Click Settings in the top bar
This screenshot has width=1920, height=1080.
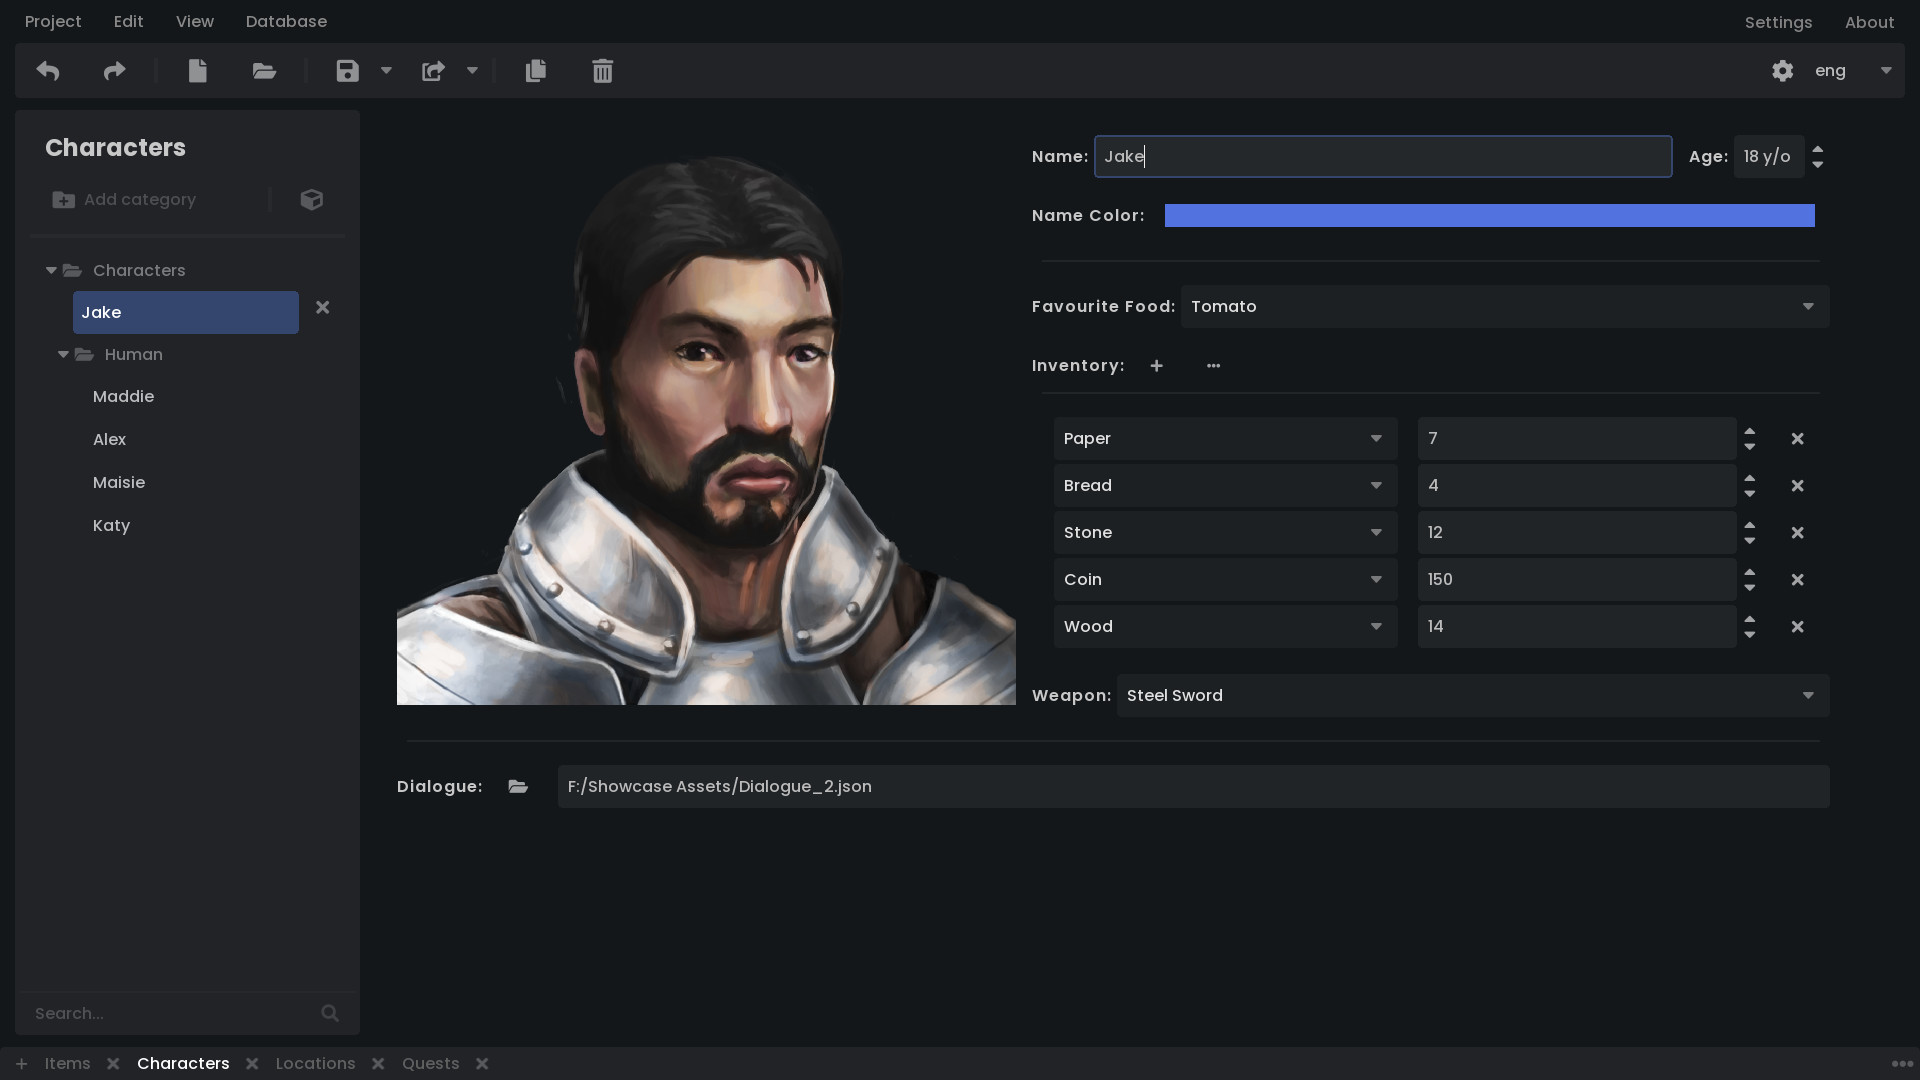coord(1779,21)
